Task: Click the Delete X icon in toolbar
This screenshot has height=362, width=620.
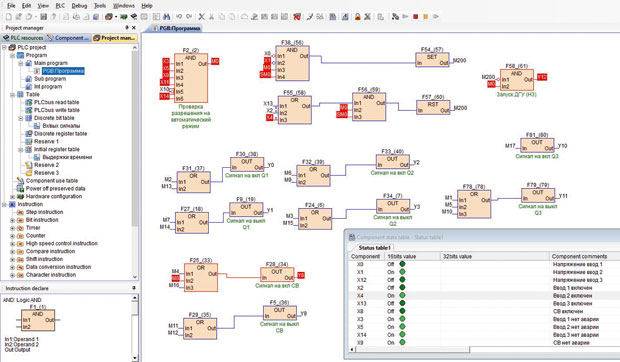Action: pos(202,17)
